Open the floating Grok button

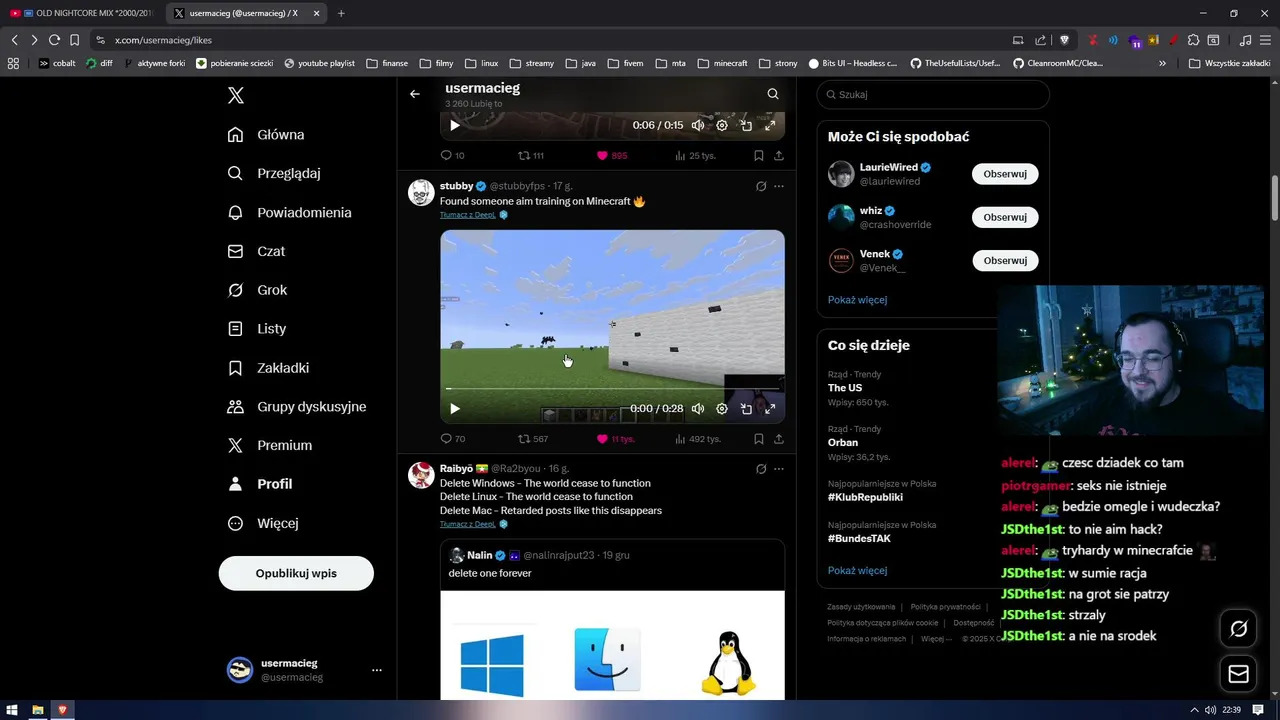pyautogui.click(x=1239, y=629)
